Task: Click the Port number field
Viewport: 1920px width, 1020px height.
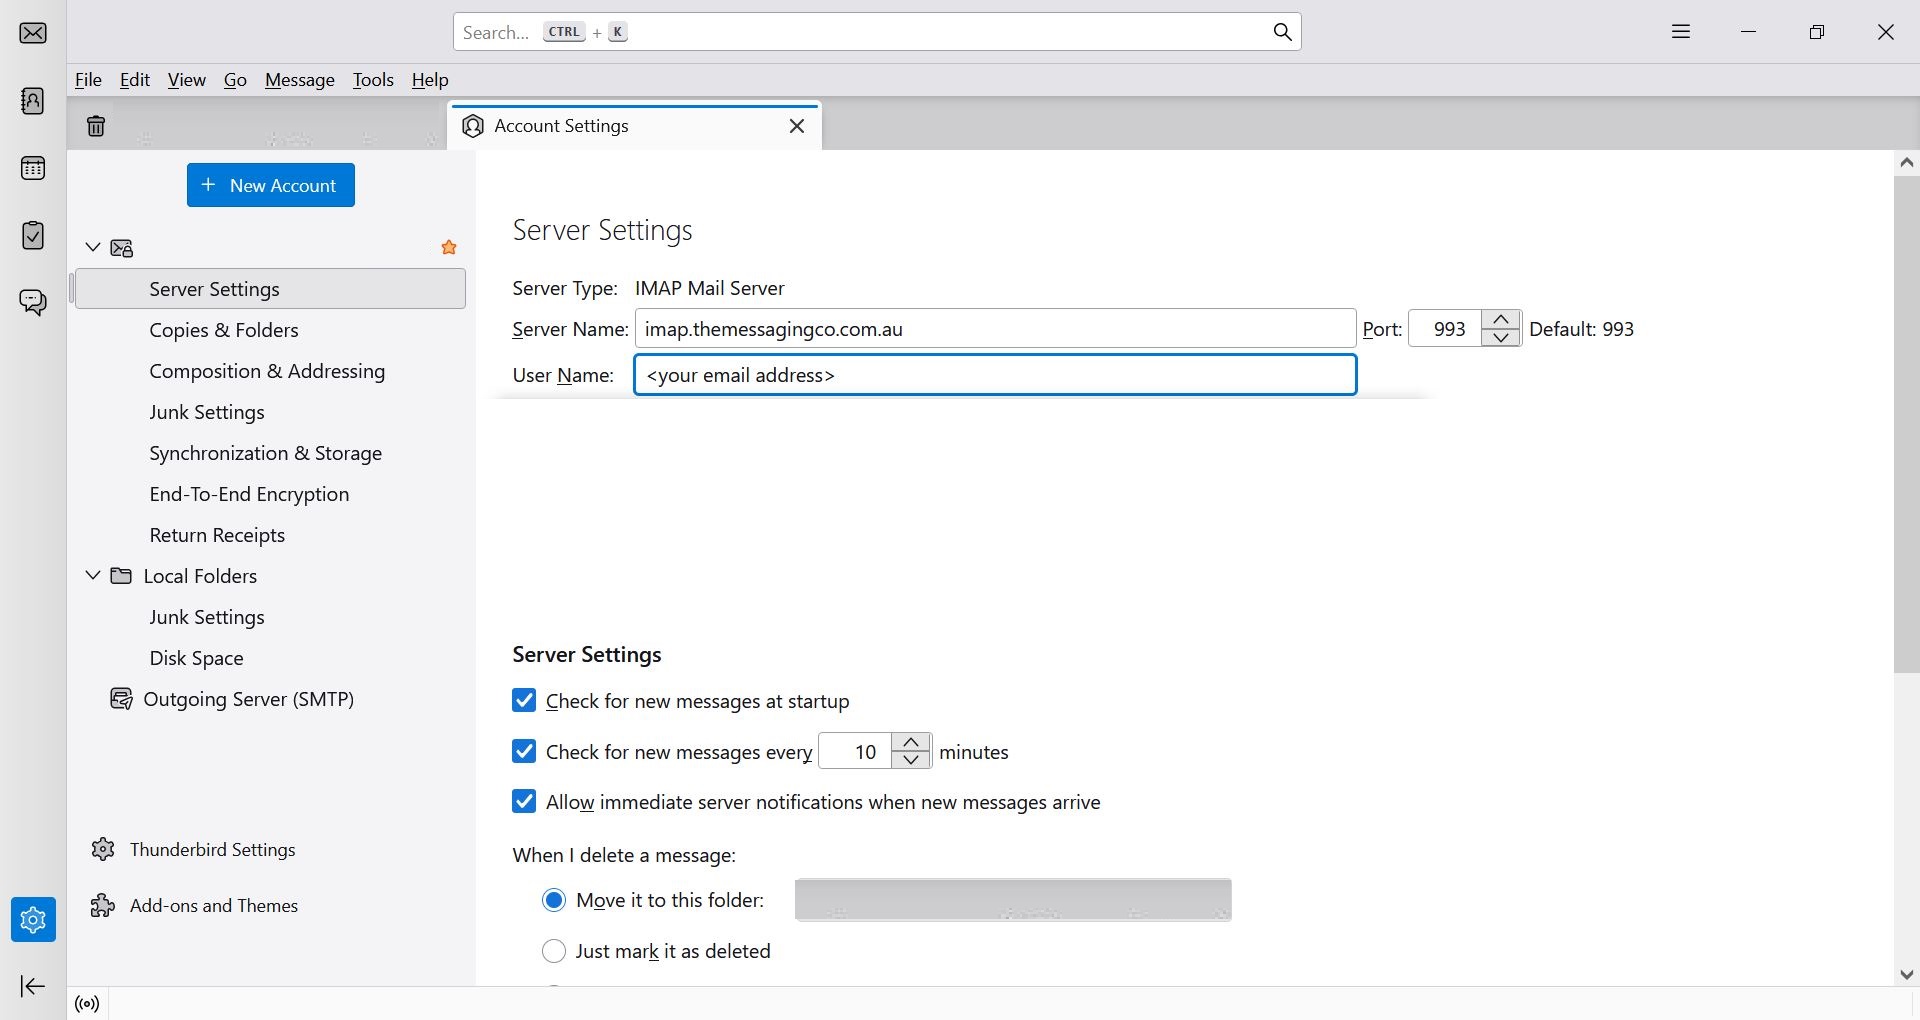Action: [1446, 329]
